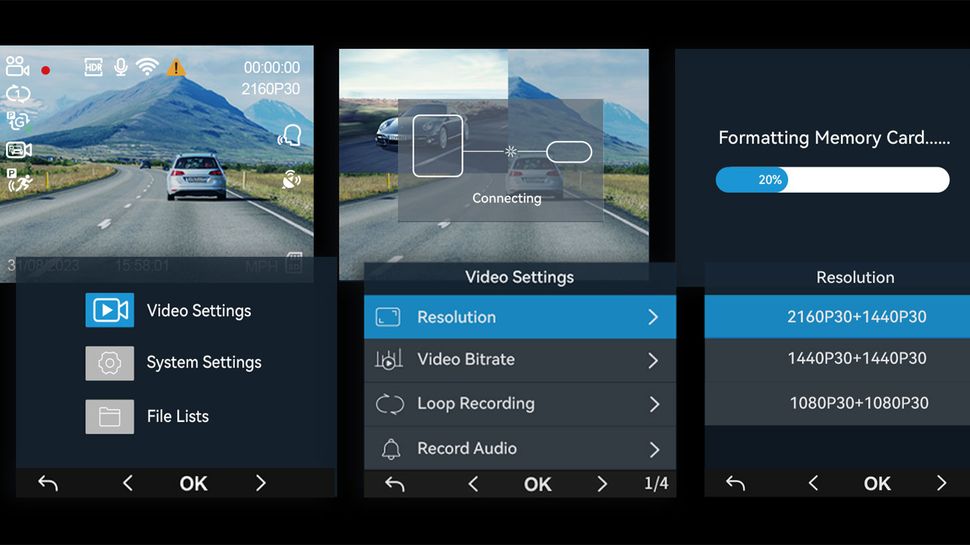The height and width of the screenshot is (545, 970).
Task: Click the formatting progress bar at 20%
Action: pos(832,180)
